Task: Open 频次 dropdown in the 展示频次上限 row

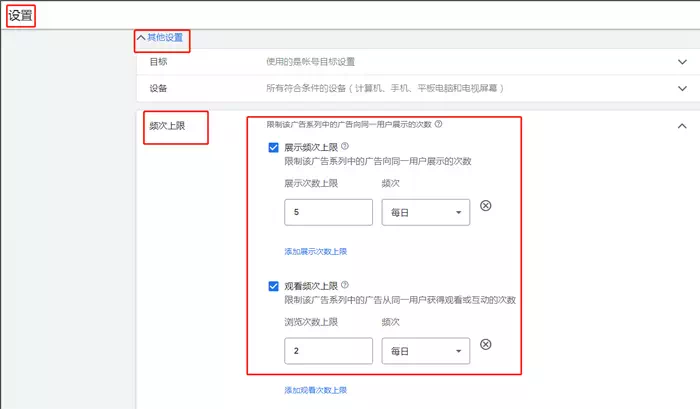Action: point(426,212)
